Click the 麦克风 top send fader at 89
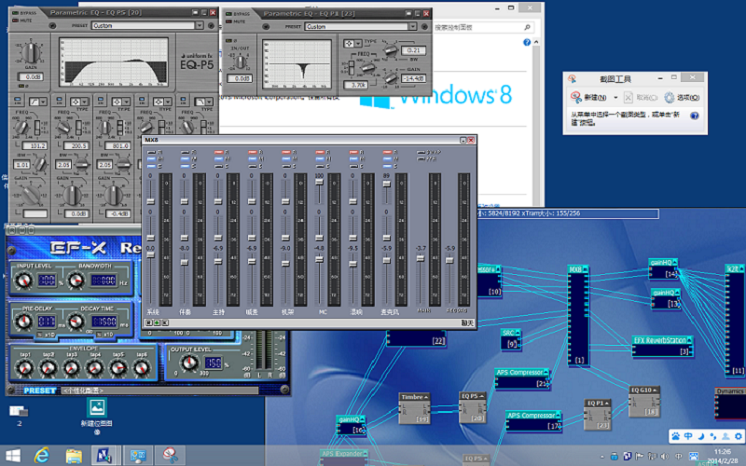 [x=387, y=184]
